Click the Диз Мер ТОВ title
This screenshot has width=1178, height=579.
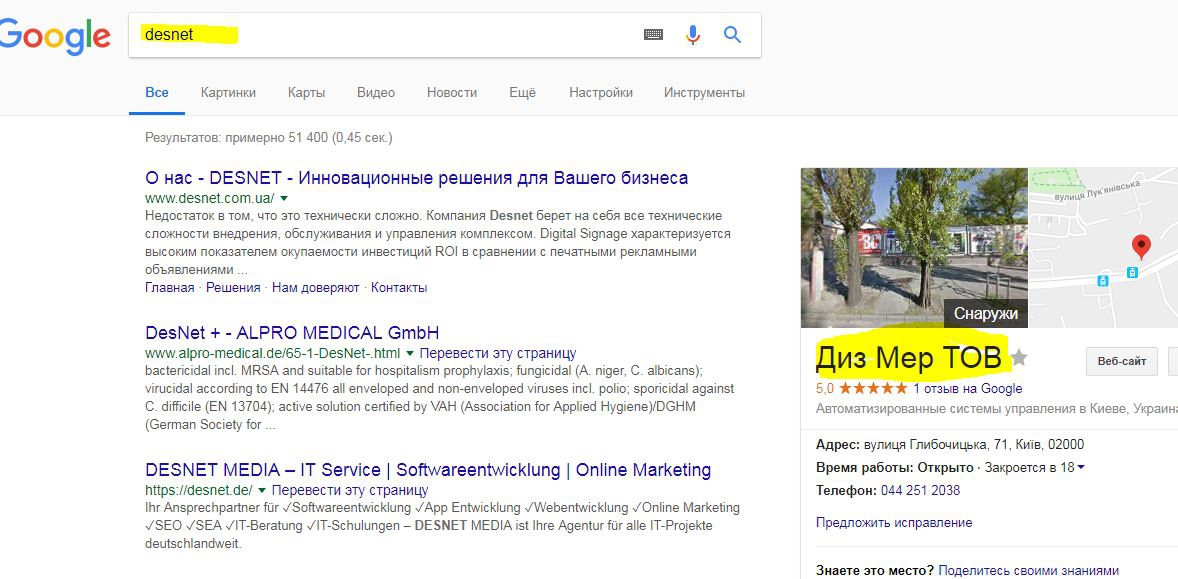pyautogui.click(x=909, y=358)
